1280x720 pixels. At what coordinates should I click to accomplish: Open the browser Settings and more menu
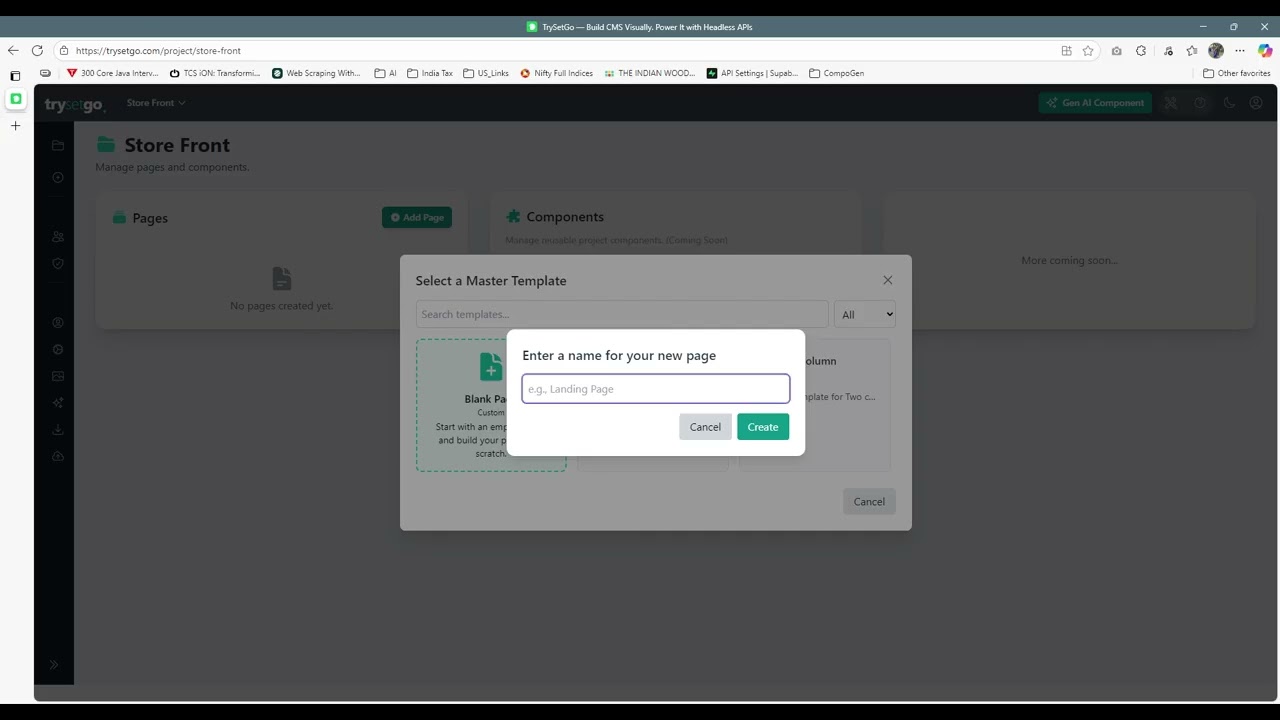(1240, 50)
